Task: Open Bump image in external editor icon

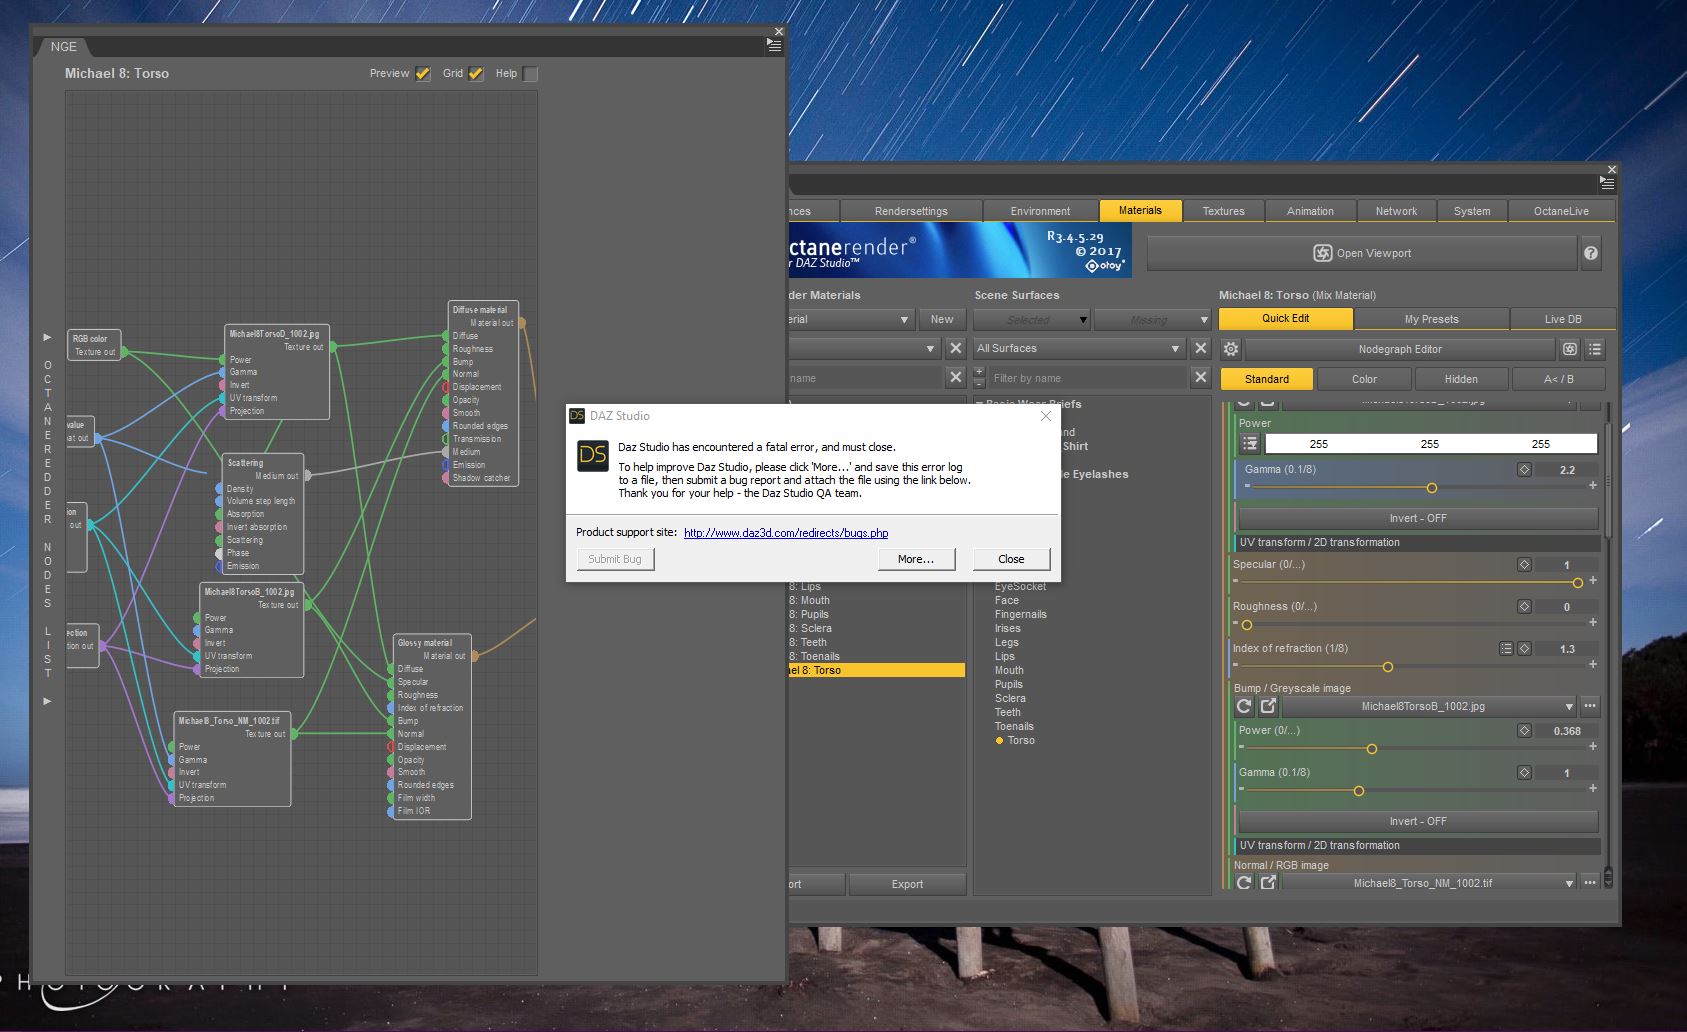Action: pos(1268,706)
